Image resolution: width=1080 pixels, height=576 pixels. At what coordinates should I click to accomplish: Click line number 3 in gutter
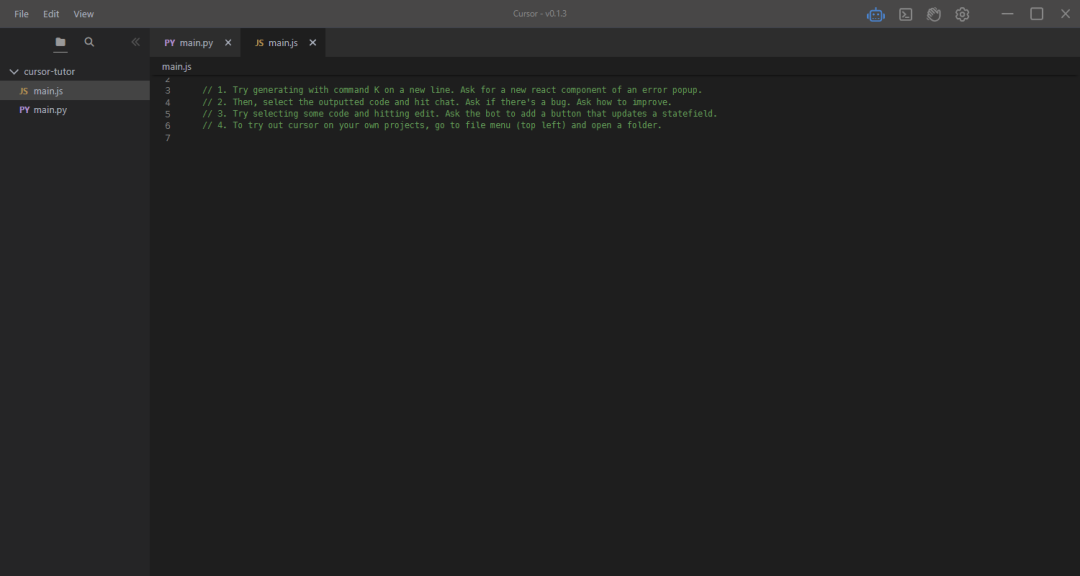167,91
